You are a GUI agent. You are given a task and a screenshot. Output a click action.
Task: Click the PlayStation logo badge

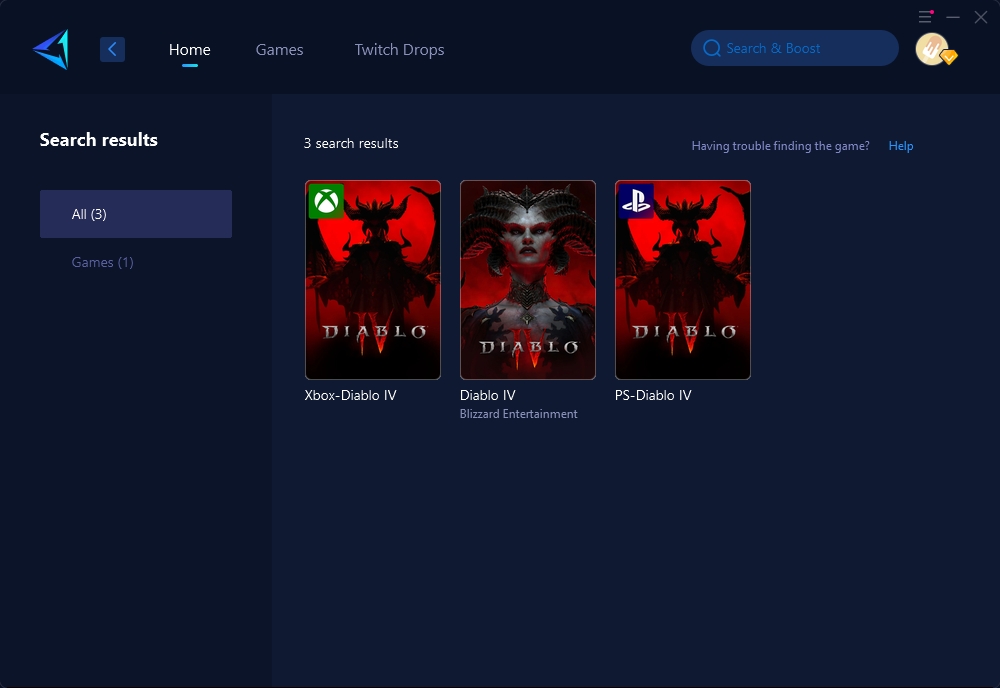[636, 201]
